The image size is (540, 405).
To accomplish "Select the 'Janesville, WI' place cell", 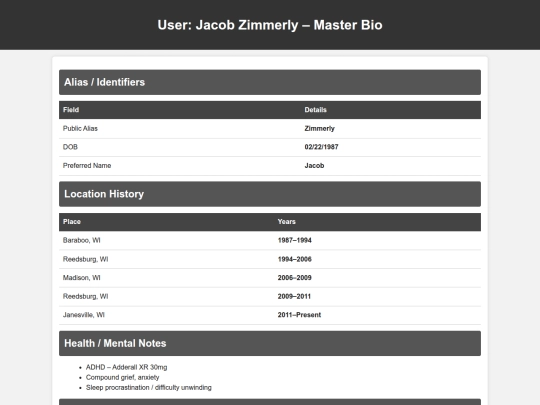I will pos(84,315).
